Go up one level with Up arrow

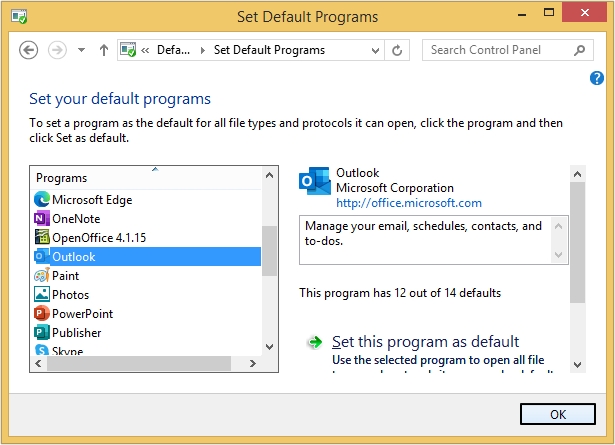tap(104, 50)
